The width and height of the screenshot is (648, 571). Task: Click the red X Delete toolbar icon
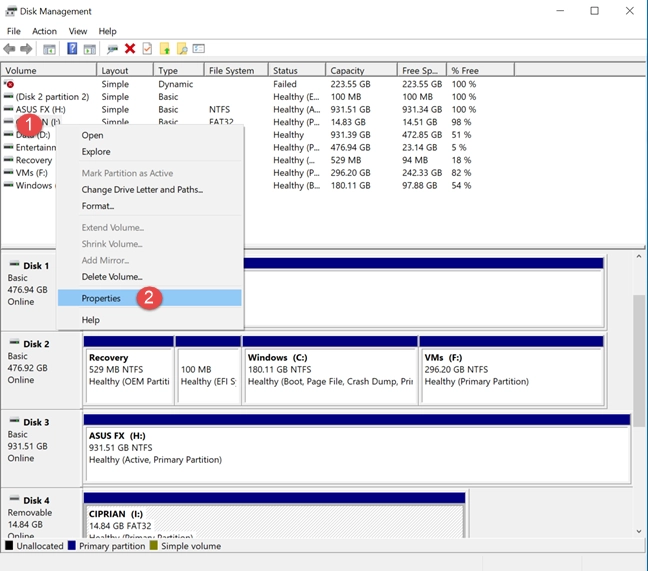pos(130,49)
